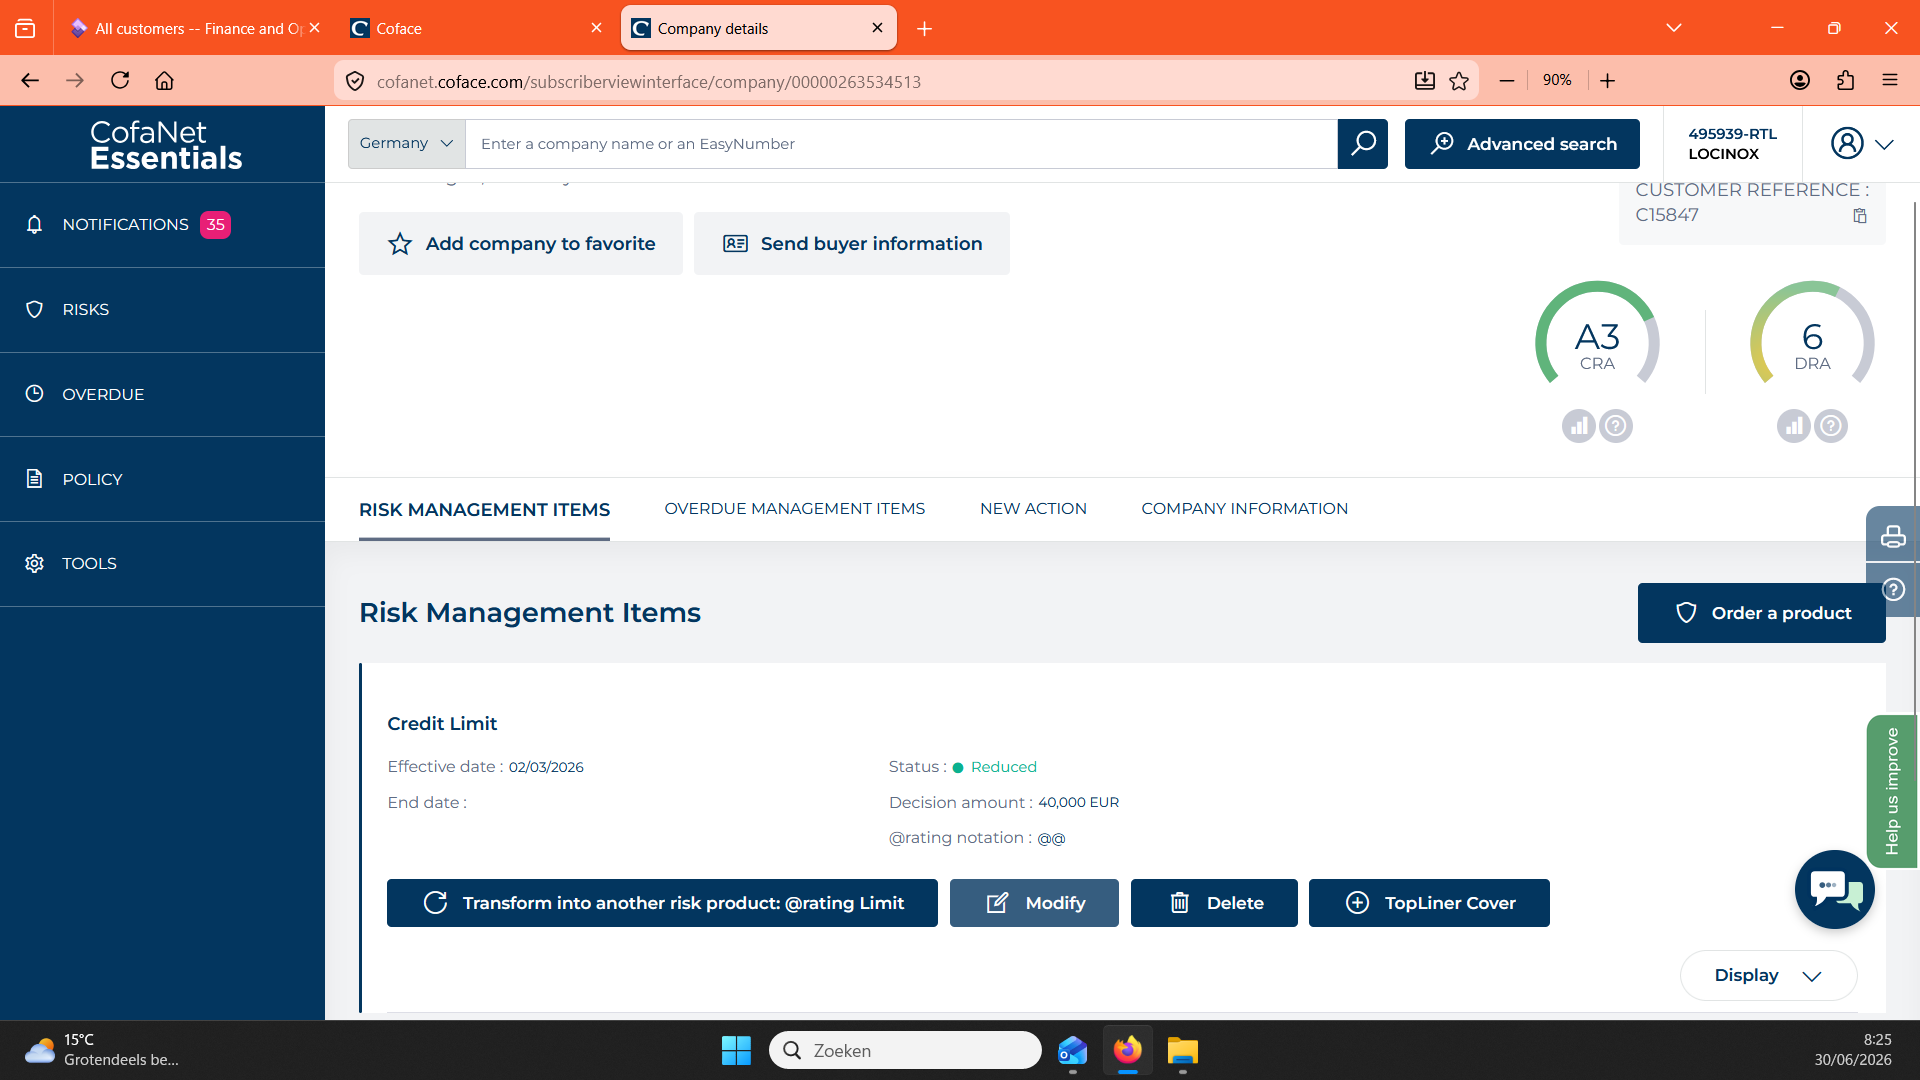The height and width of the screenshot is (1080, 1920).
Task: Click the Windows taskbar Zoeken search box
Action: (905, 1050)
